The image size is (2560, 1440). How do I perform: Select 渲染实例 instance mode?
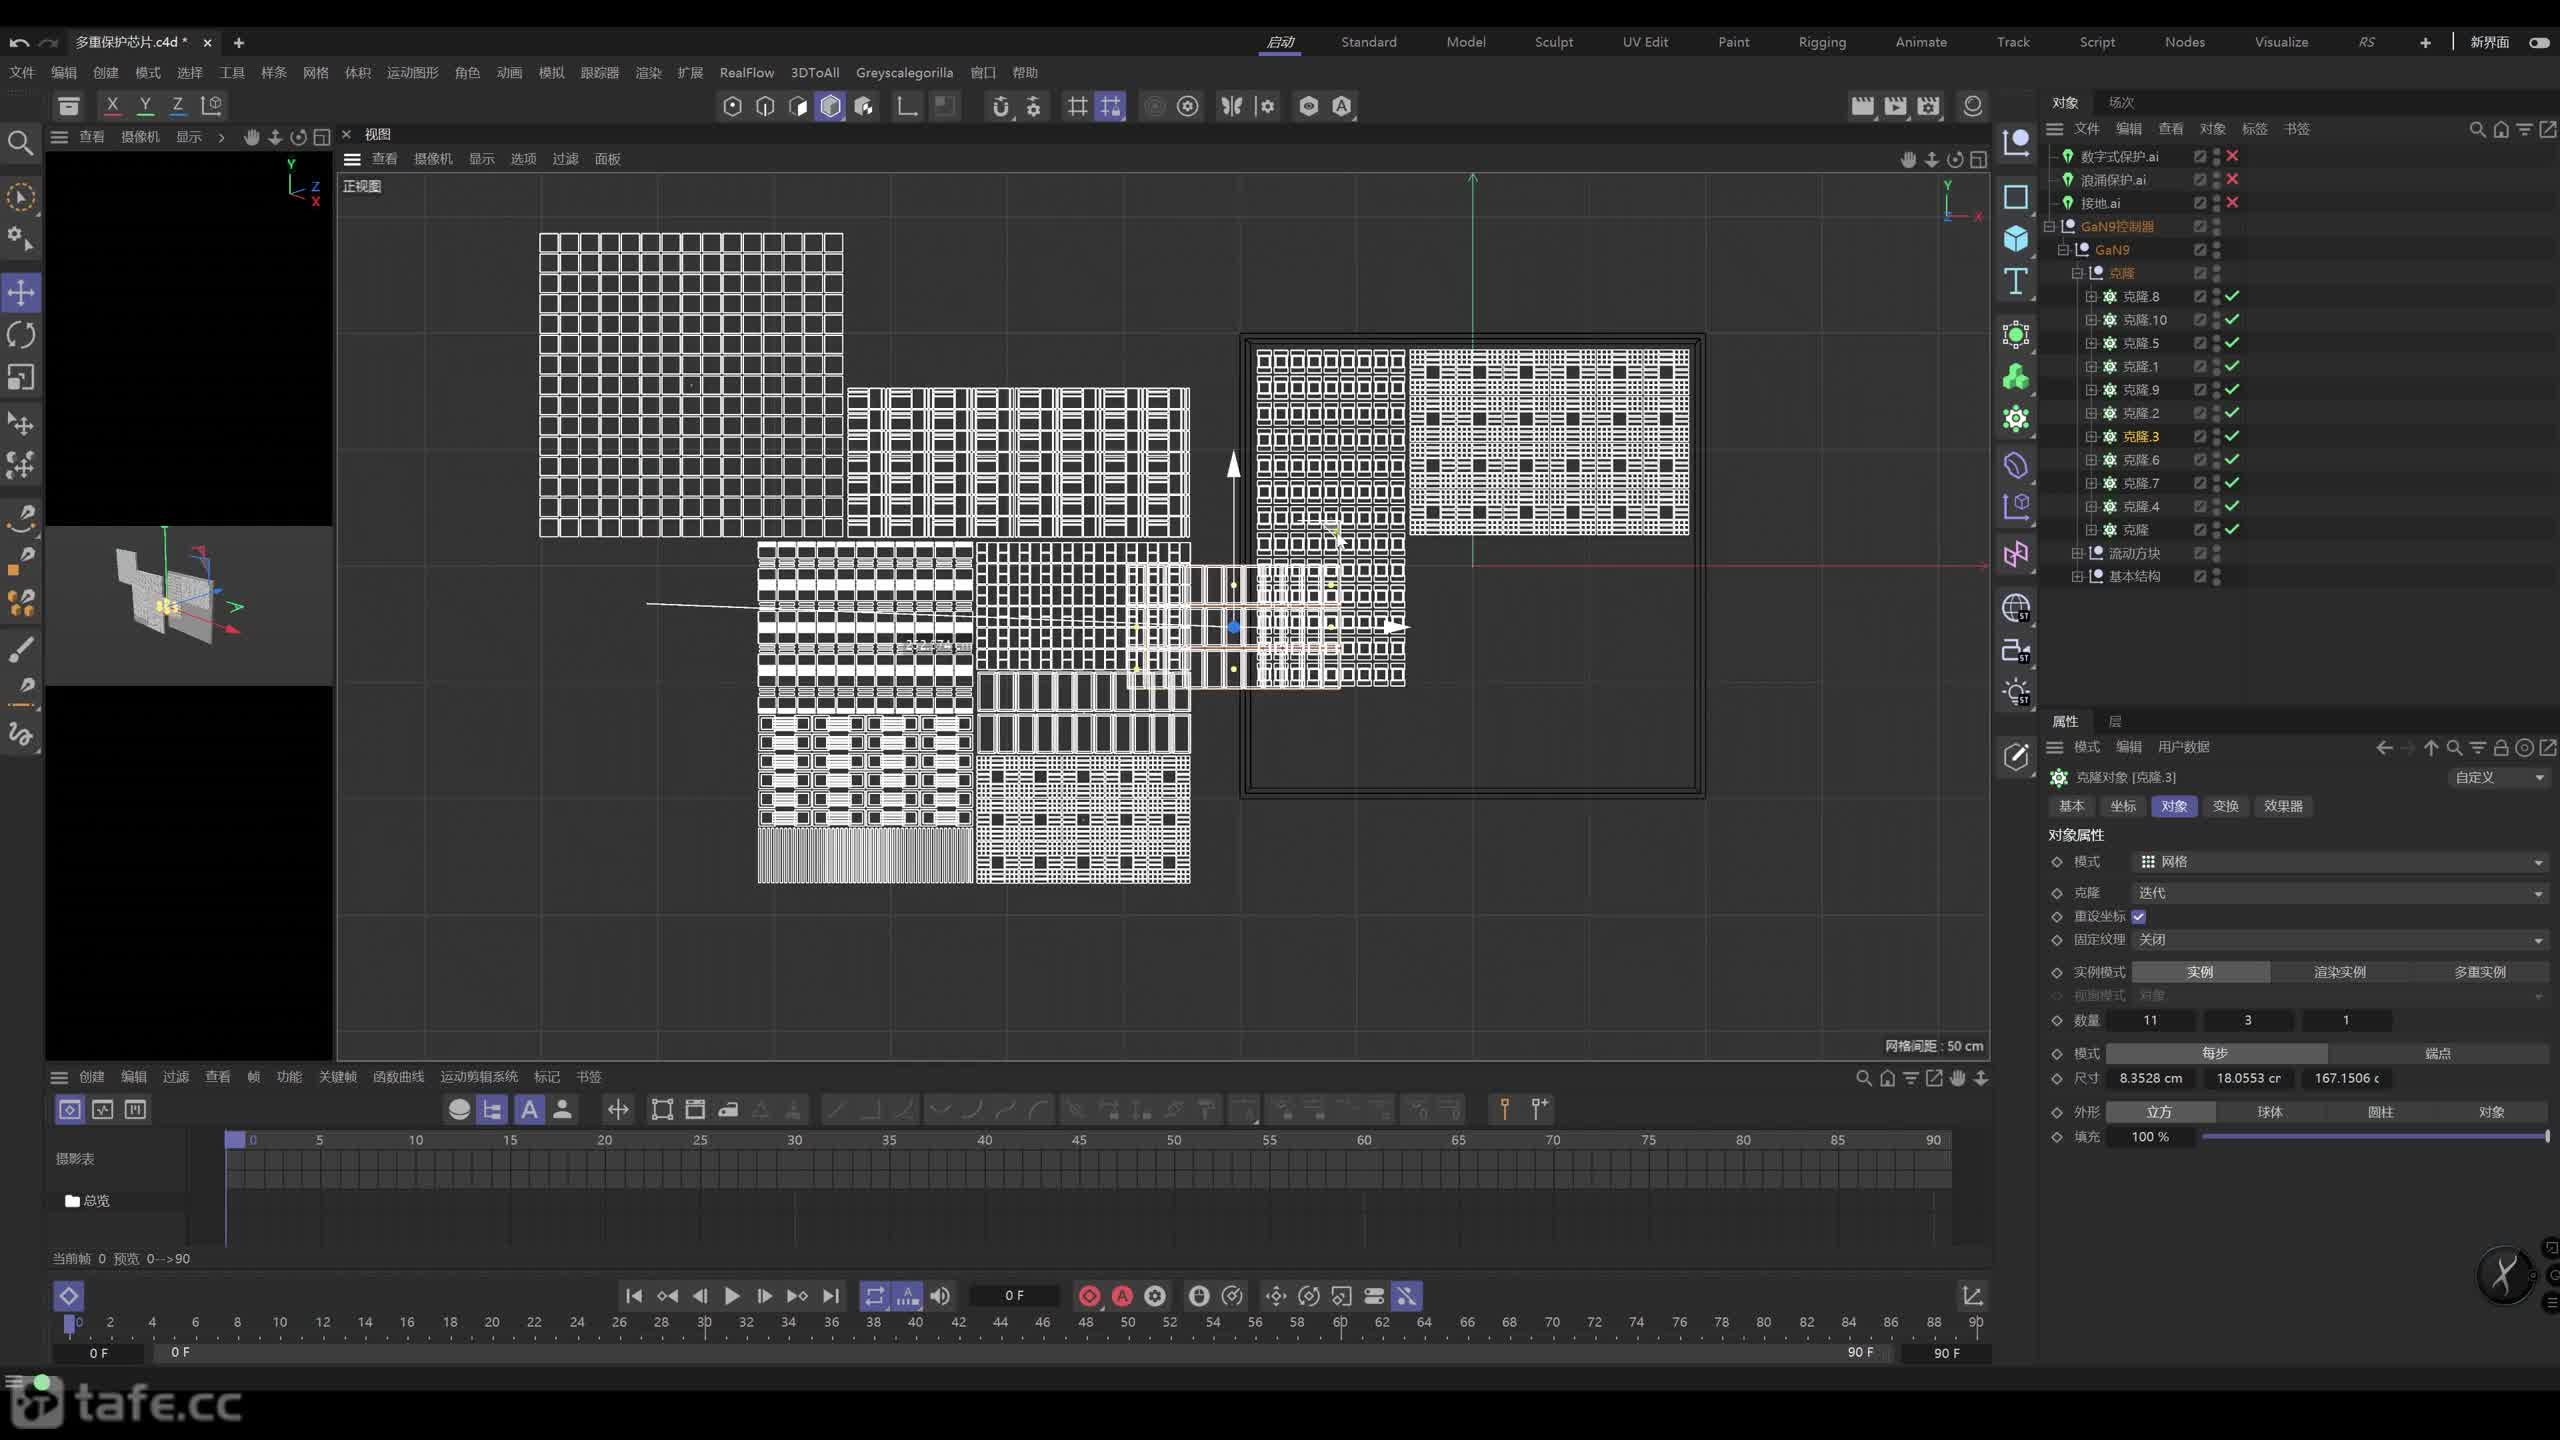pyautogui.click(x=2339, y=972)
